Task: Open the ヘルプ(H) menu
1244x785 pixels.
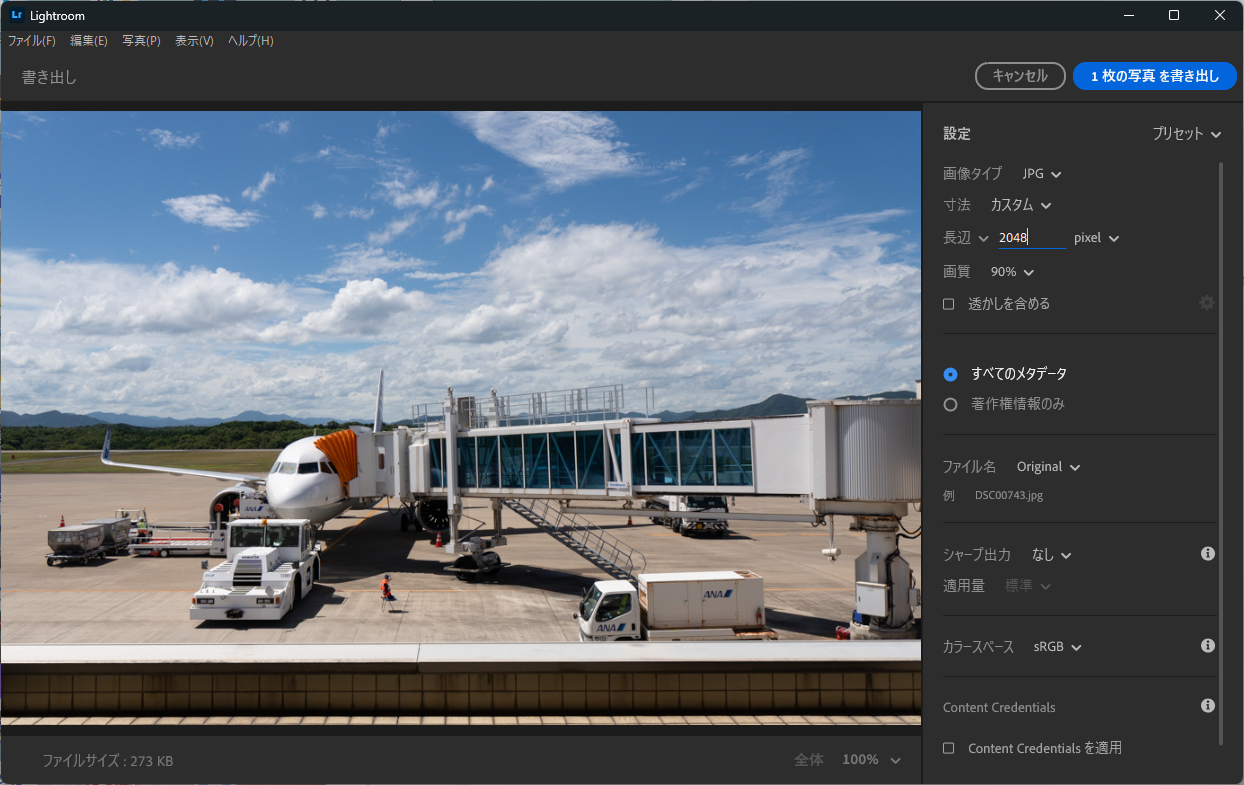Action: tap(250, 41)
